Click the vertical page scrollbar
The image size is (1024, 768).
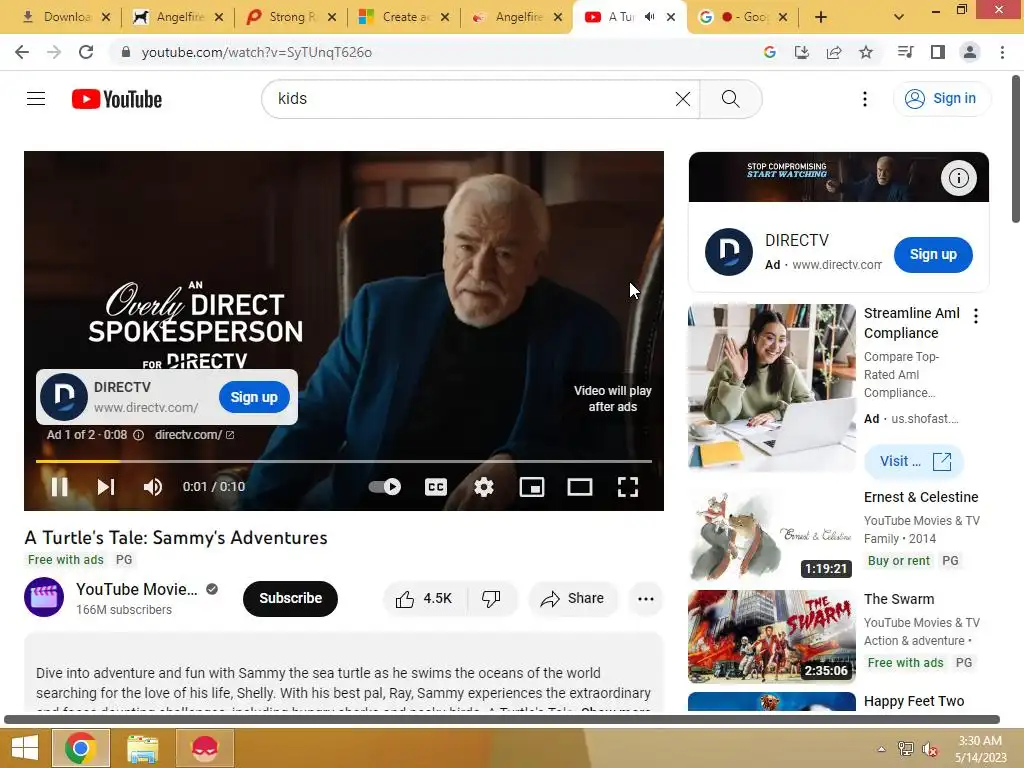coord(1016,149)
